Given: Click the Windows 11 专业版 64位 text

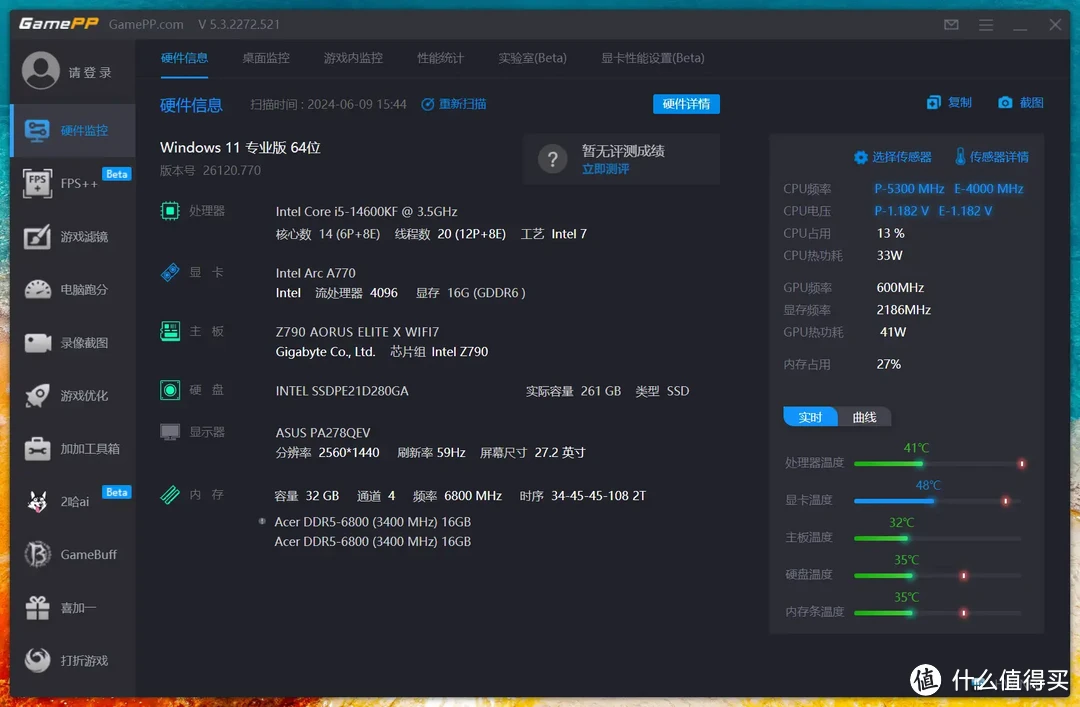Looking at the screenshot, I should [240, 147].
